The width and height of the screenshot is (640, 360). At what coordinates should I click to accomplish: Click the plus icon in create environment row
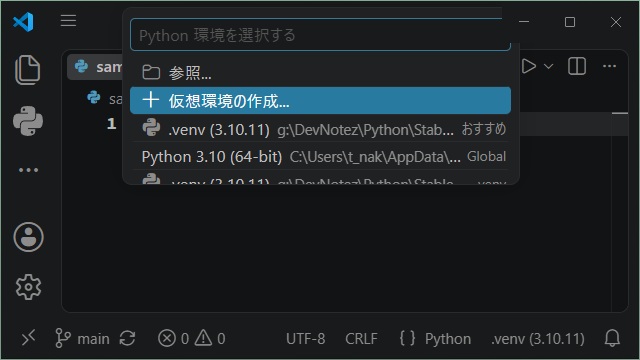(x=151, y=100)
